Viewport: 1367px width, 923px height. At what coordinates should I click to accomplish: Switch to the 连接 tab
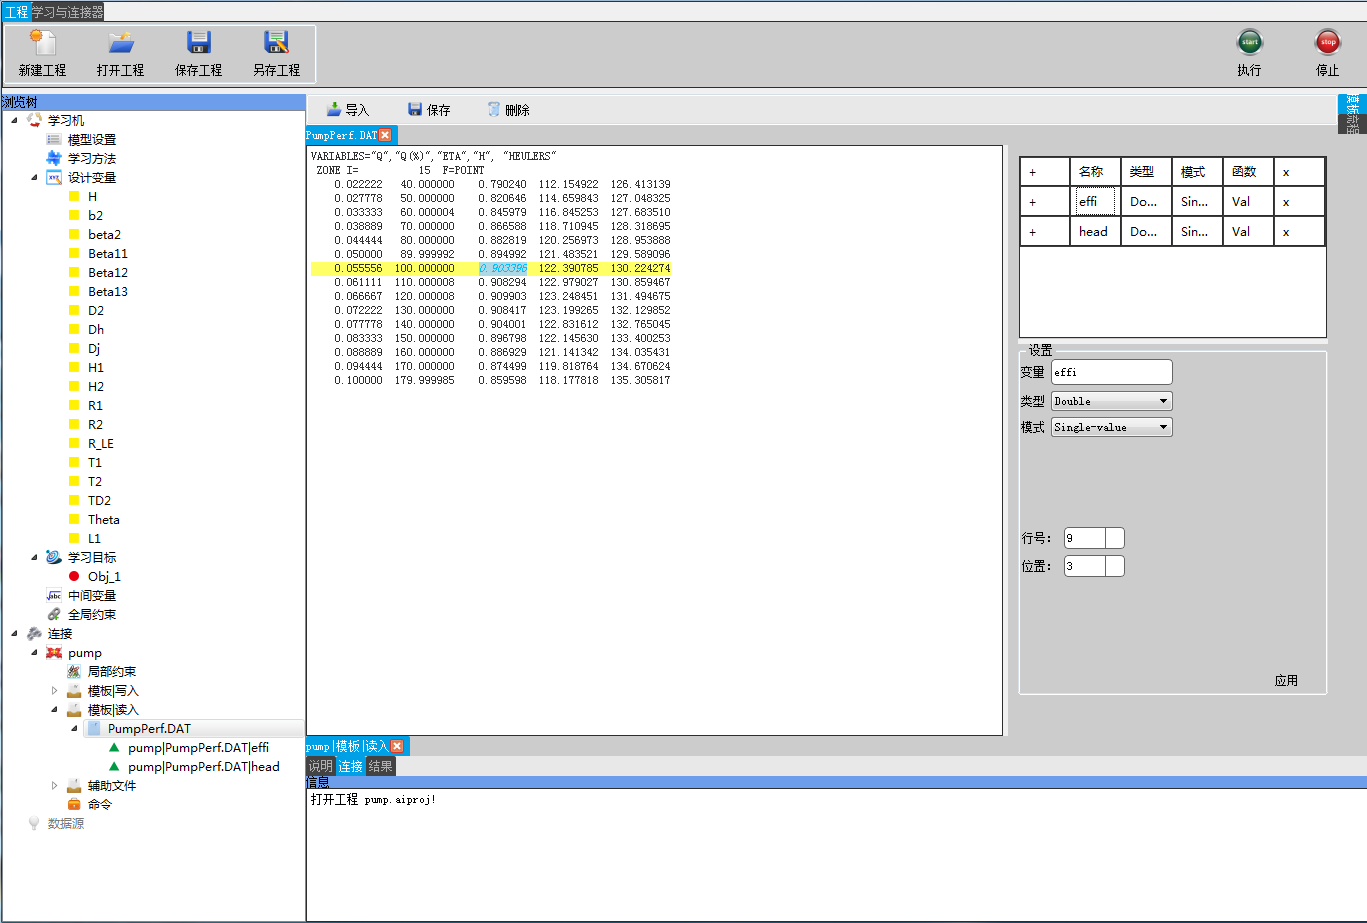(350, 766)
